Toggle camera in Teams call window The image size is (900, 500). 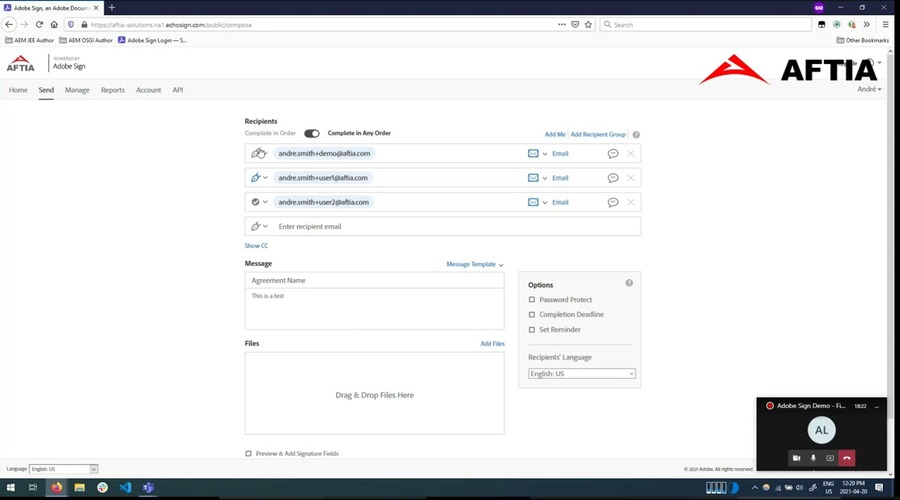tap(796, 458)
